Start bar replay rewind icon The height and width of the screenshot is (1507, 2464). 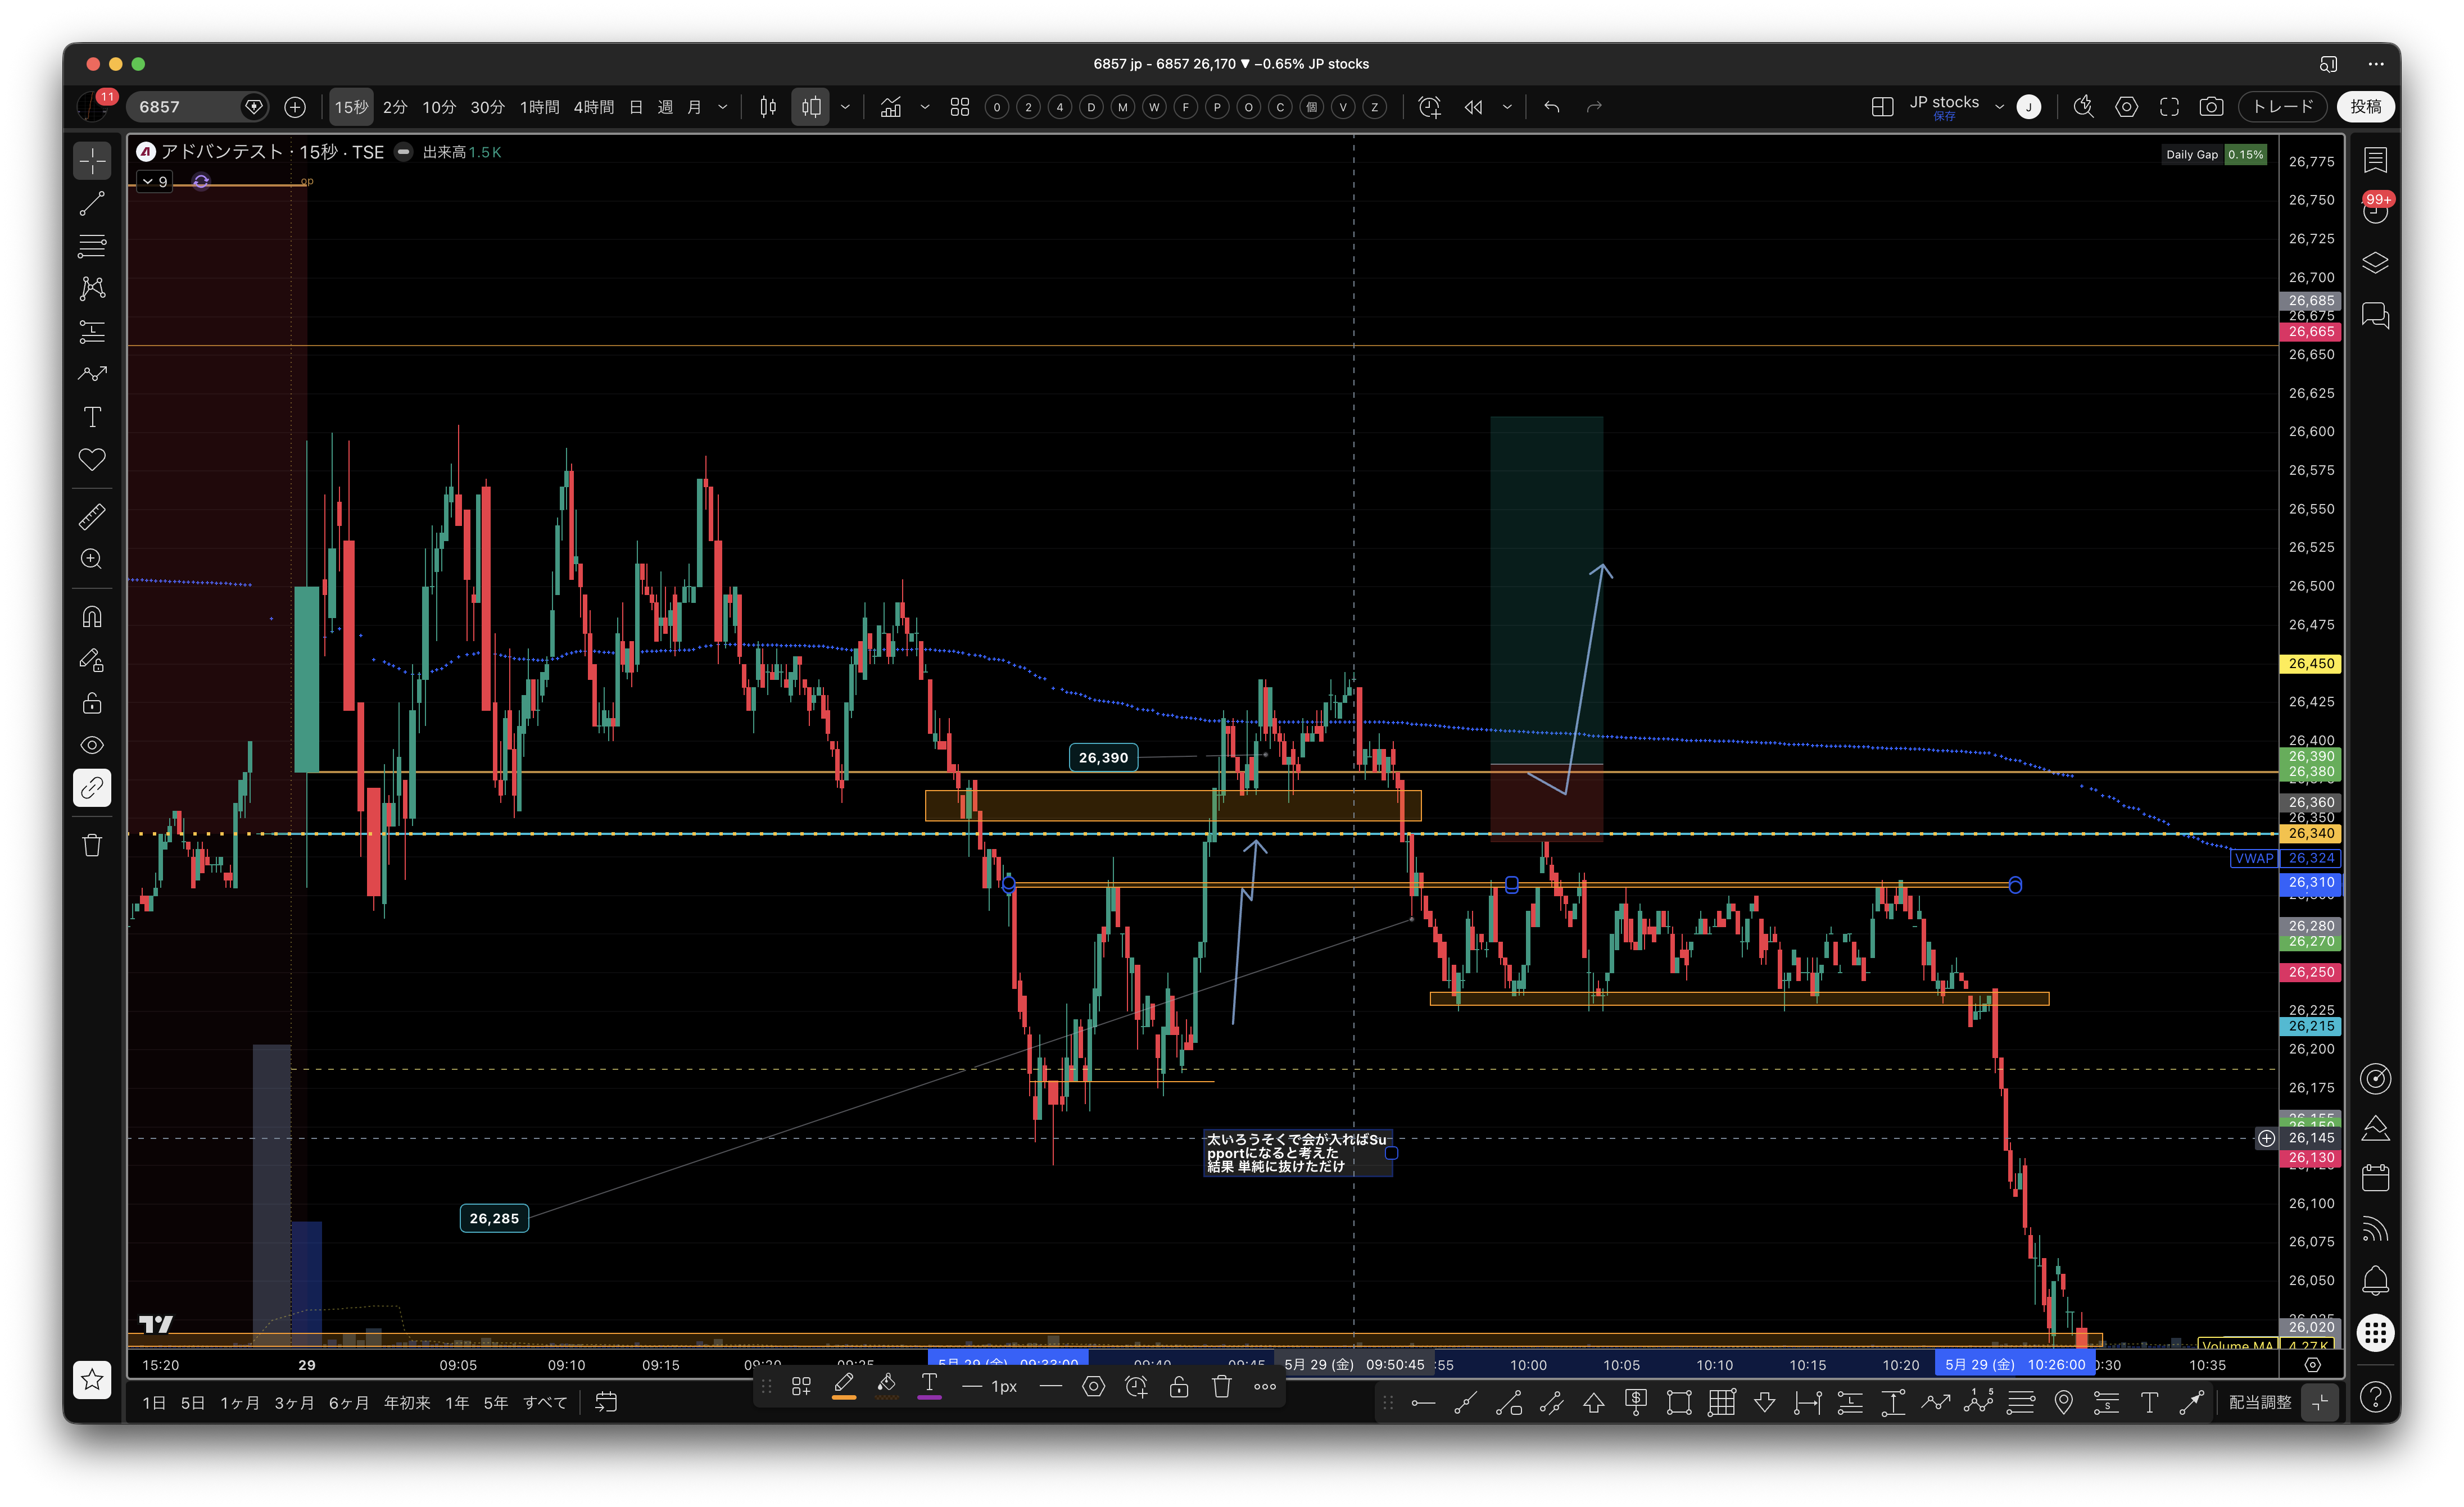[1474, 107]
